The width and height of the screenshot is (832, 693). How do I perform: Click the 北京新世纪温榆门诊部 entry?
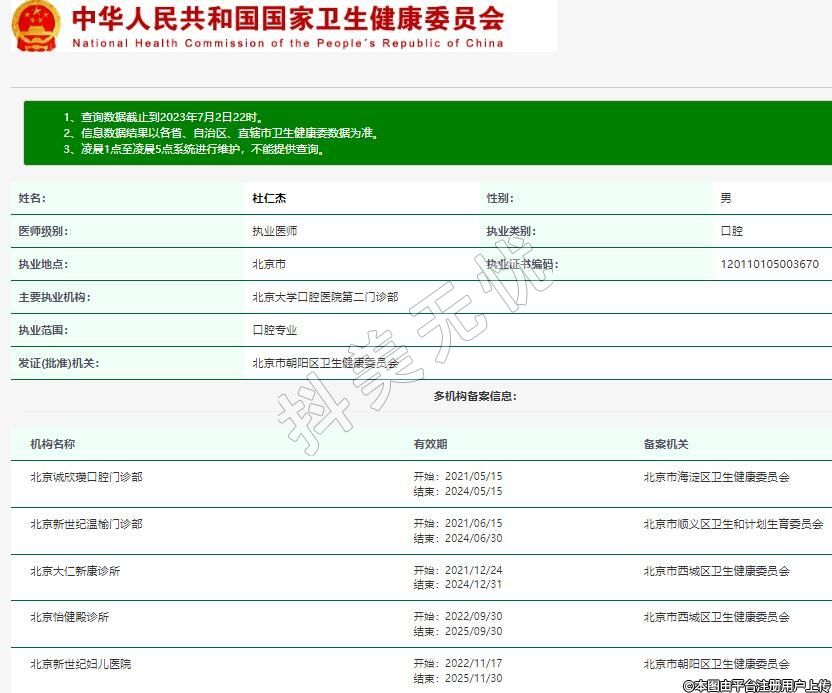(86, 524)
